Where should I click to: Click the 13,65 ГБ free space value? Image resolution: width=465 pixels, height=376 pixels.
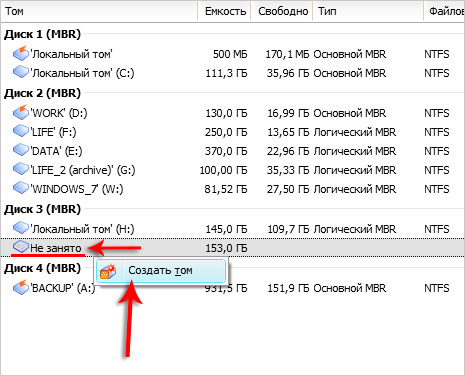(x=288, y=132)
